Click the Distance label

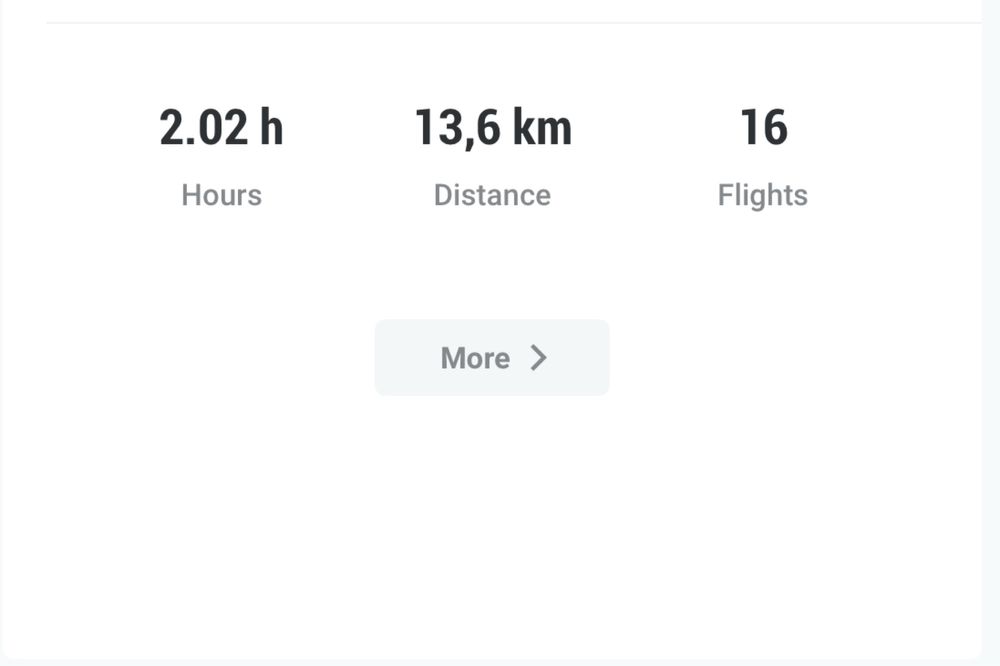492,195
